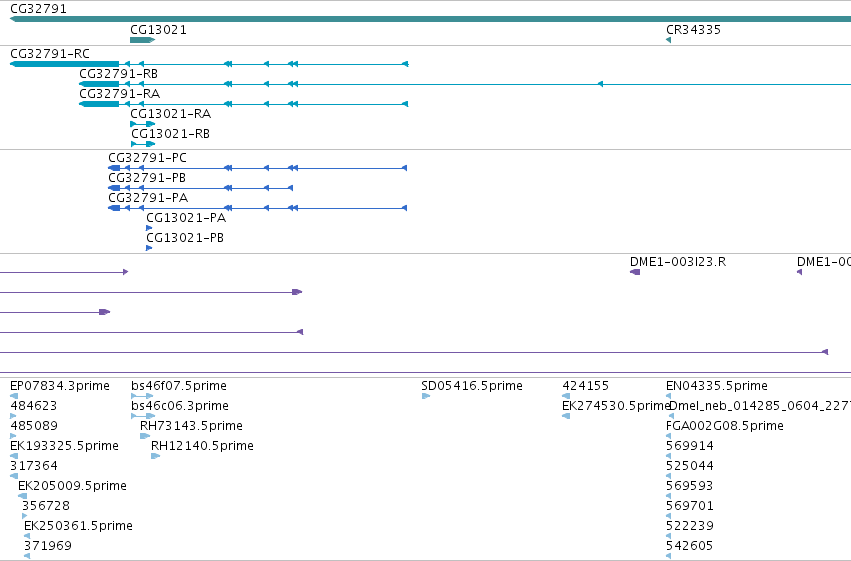The height and width of the screenshot is (561, 851).
Task: Open EST EP07834.3prime
Action: [x=60, y=385]
